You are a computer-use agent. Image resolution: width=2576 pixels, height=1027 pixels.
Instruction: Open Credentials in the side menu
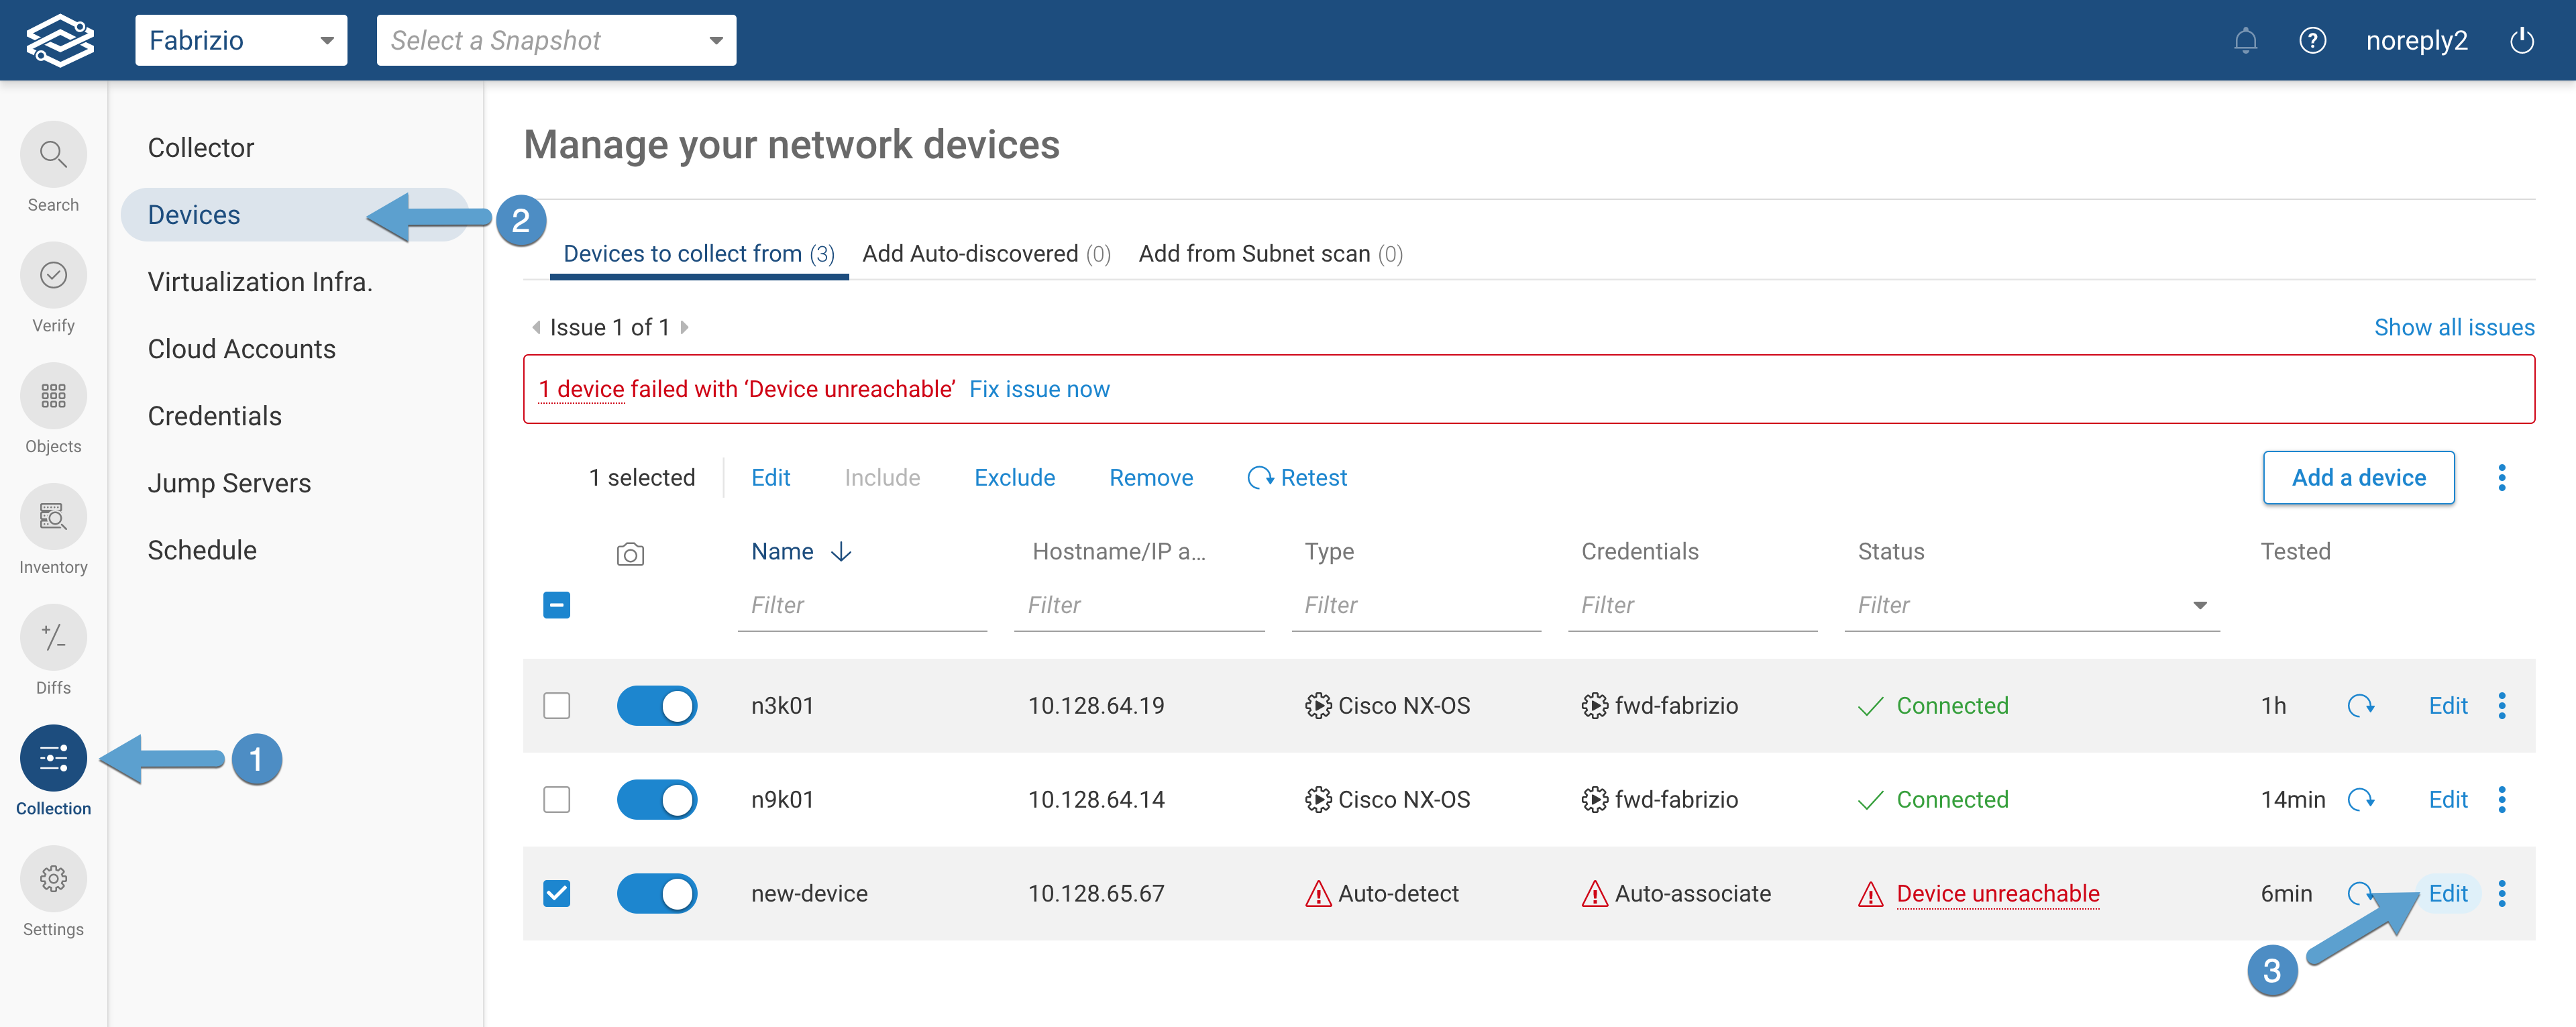(x=214, y=416)
